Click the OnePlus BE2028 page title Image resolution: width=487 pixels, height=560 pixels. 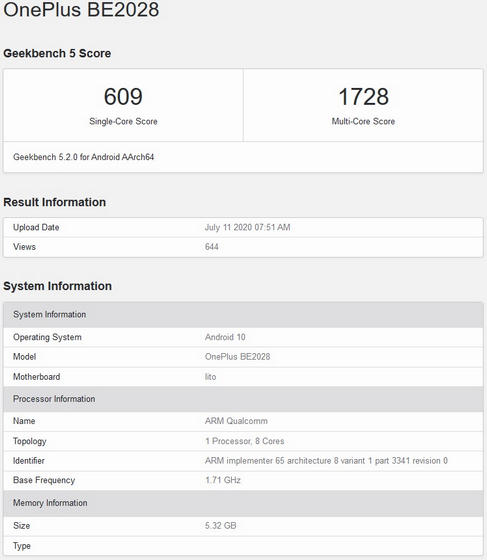tap(81, 9)
